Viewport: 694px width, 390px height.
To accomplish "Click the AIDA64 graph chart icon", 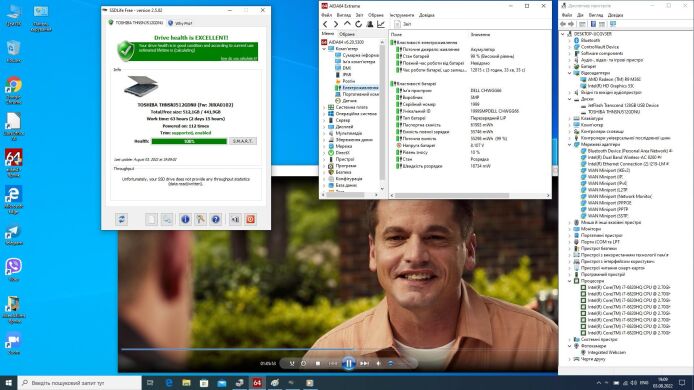I will coord(381,24).
